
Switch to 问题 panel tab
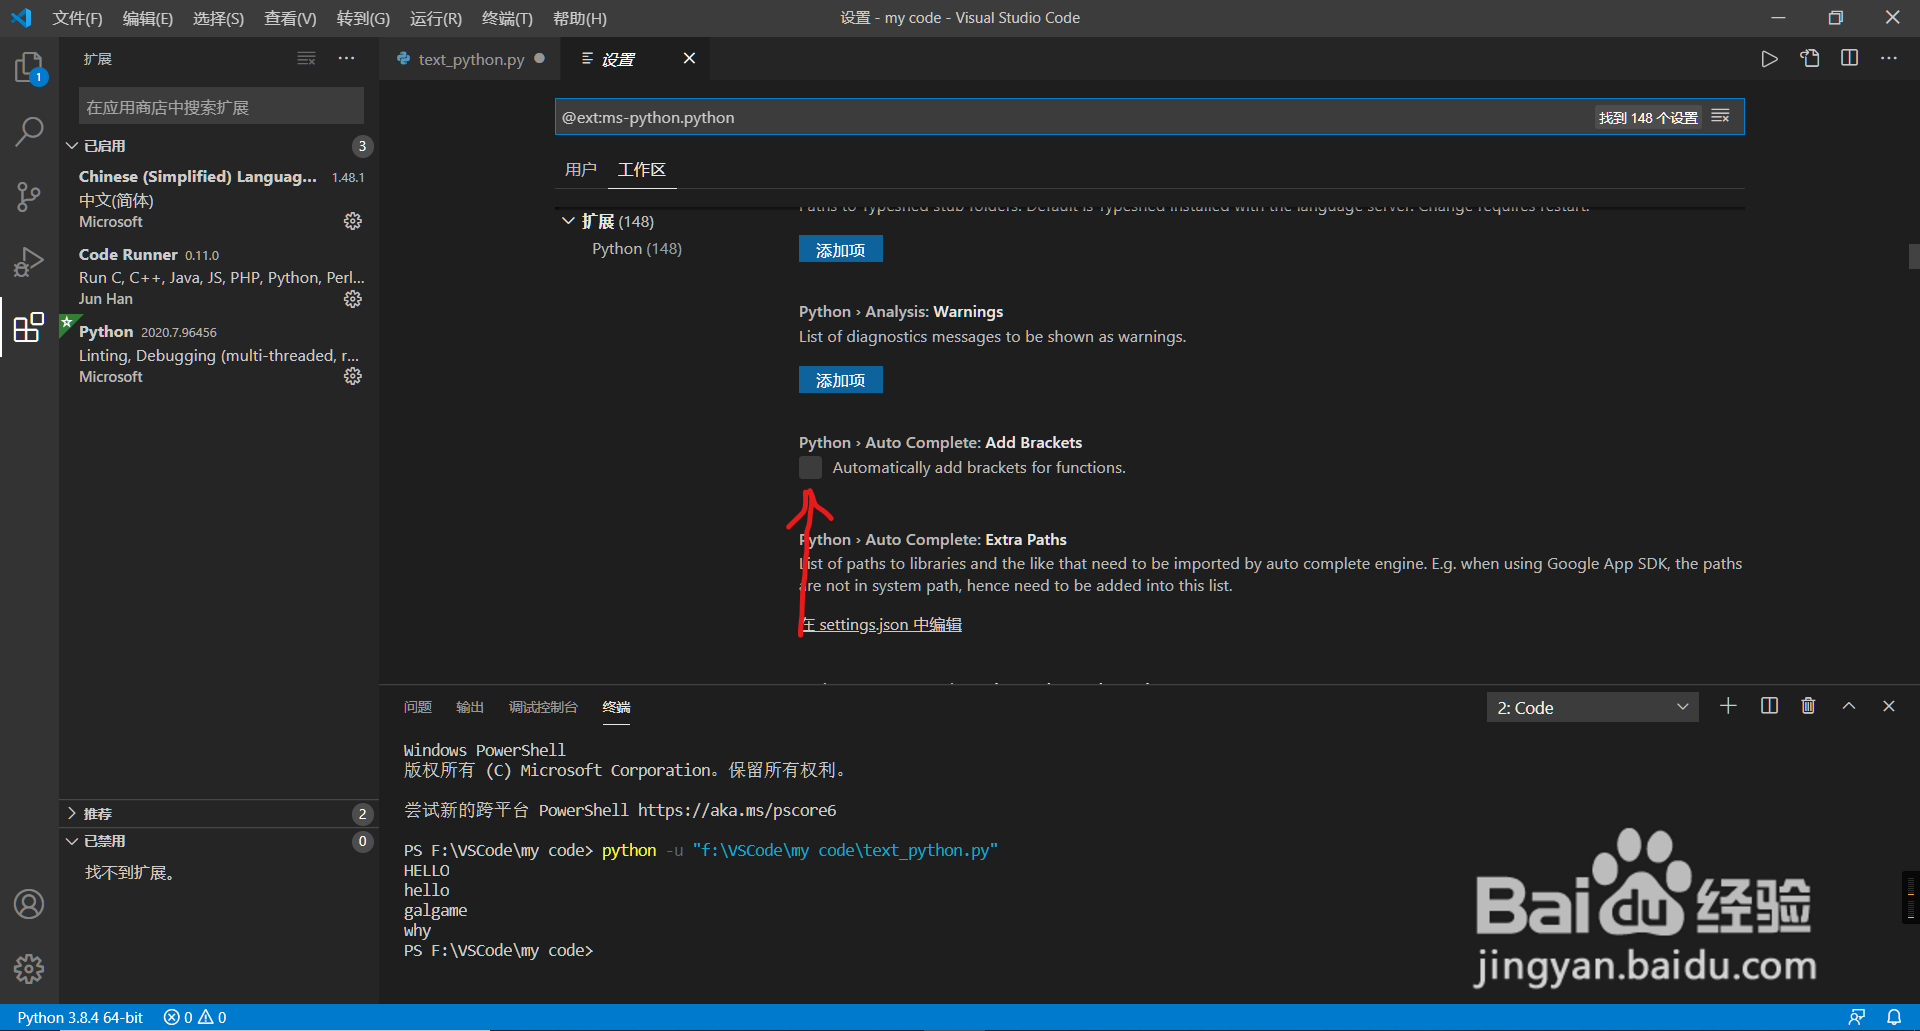point(418,707)
